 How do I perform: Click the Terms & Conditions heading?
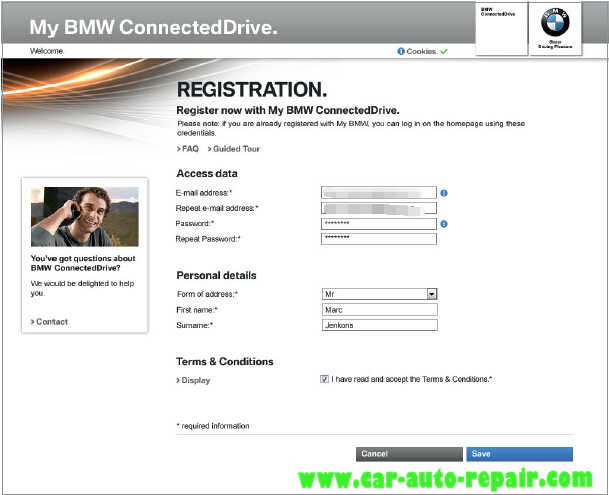(x=224, y=362)
